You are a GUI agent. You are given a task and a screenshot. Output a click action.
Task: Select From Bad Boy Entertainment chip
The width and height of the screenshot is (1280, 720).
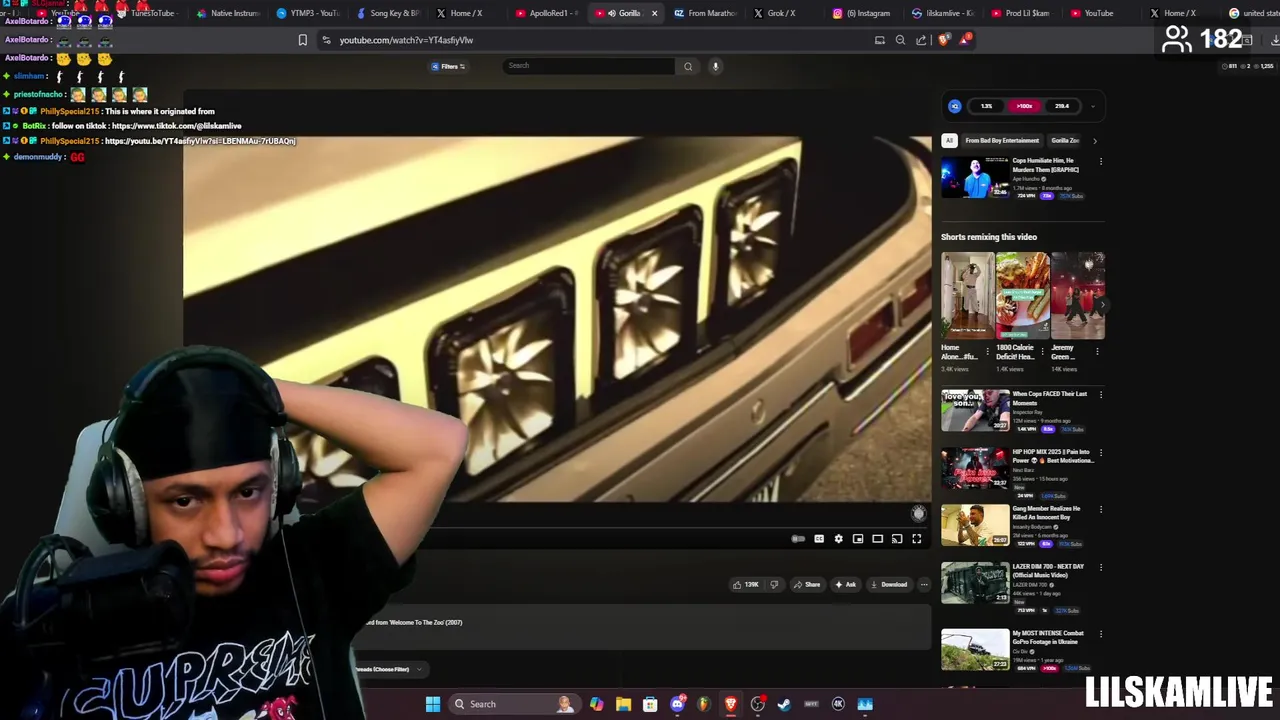[x=1002, y=141]
